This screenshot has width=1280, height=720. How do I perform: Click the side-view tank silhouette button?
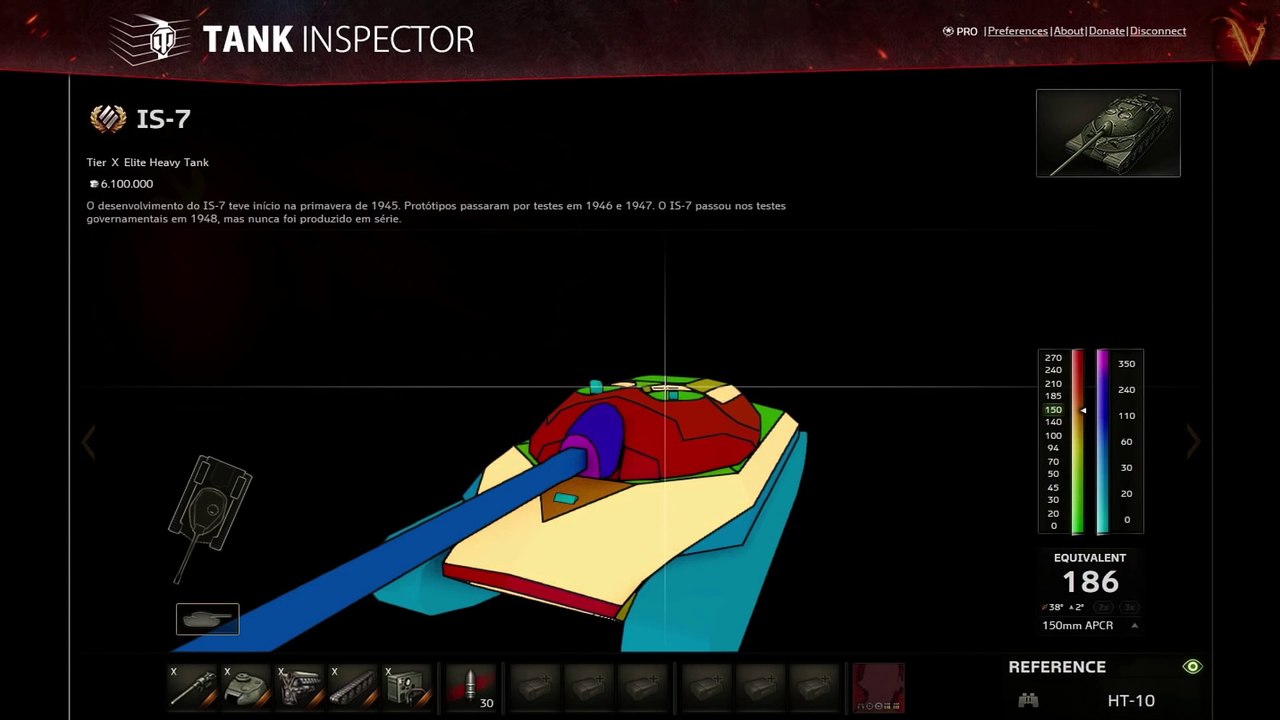(x=208, y=619)
